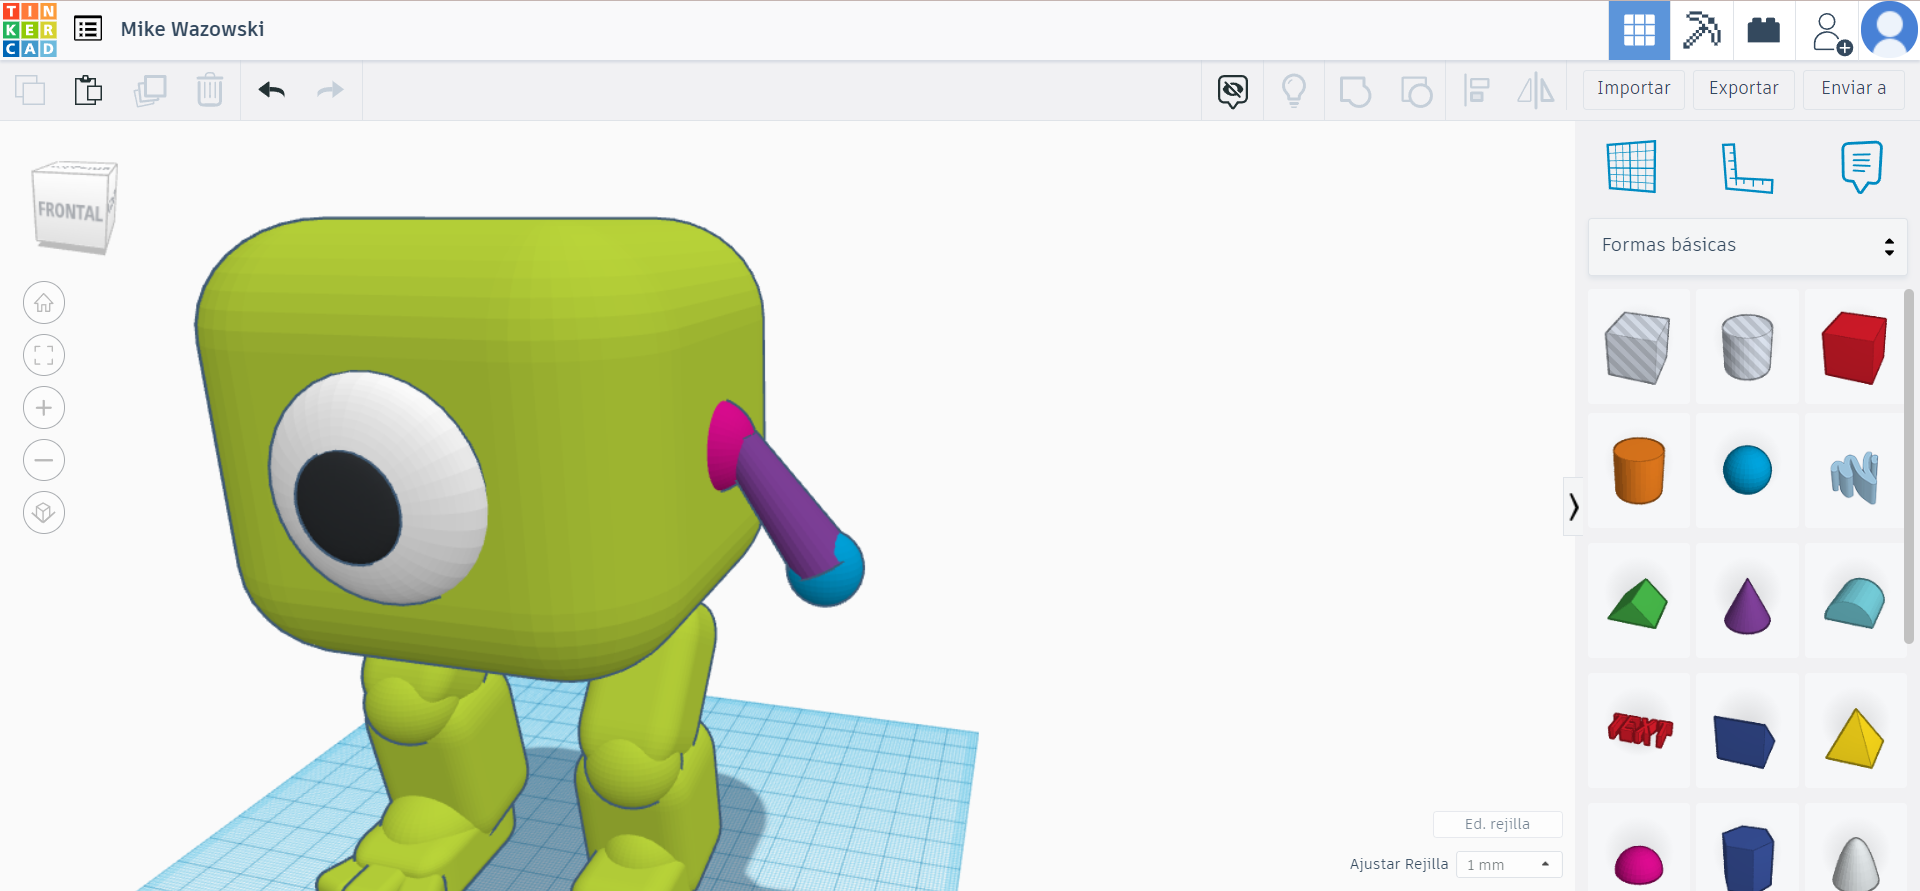The height and width of the screenshot is (891, 1920).
Task: Pick the striped hole cylinder shape
Action: [1747, 347]
